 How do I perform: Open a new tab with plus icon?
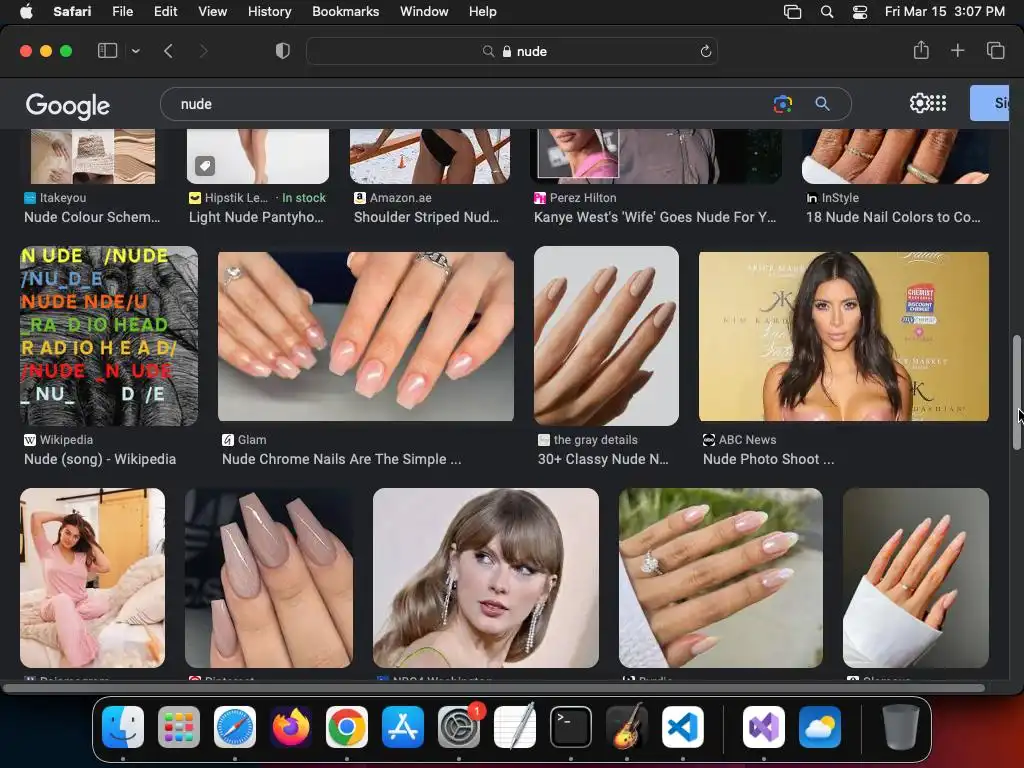coord(957,50)
